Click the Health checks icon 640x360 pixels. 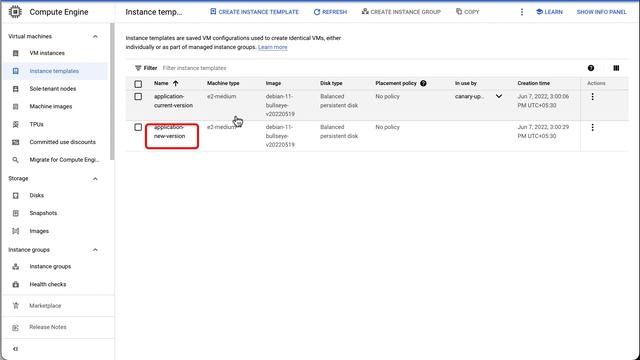(16, 284)
